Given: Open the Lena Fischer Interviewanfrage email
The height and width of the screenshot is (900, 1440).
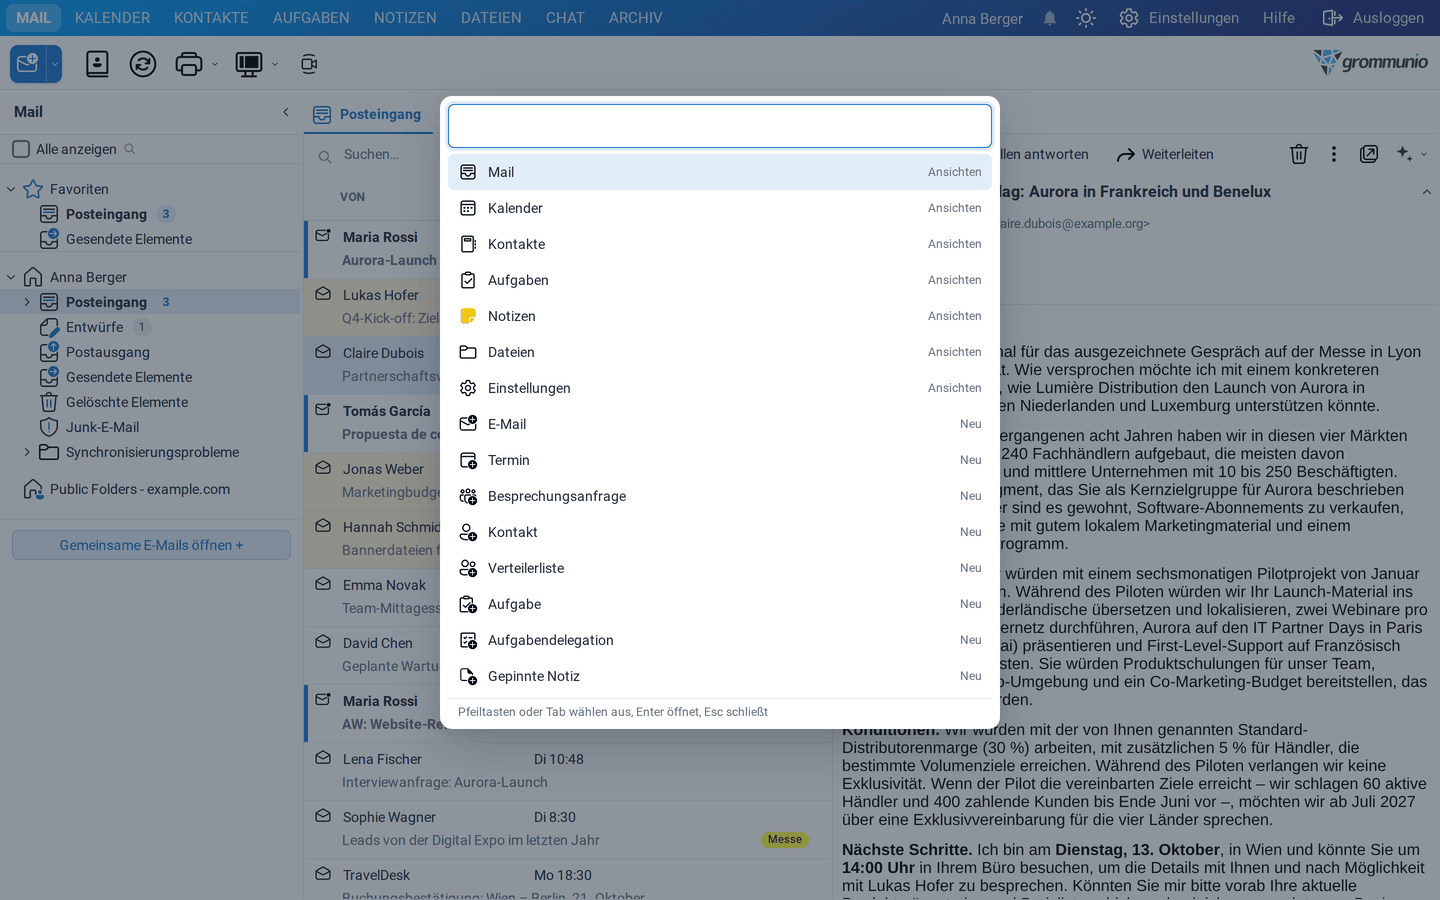Looking at the screenshot, I should [x=568, y=771].
